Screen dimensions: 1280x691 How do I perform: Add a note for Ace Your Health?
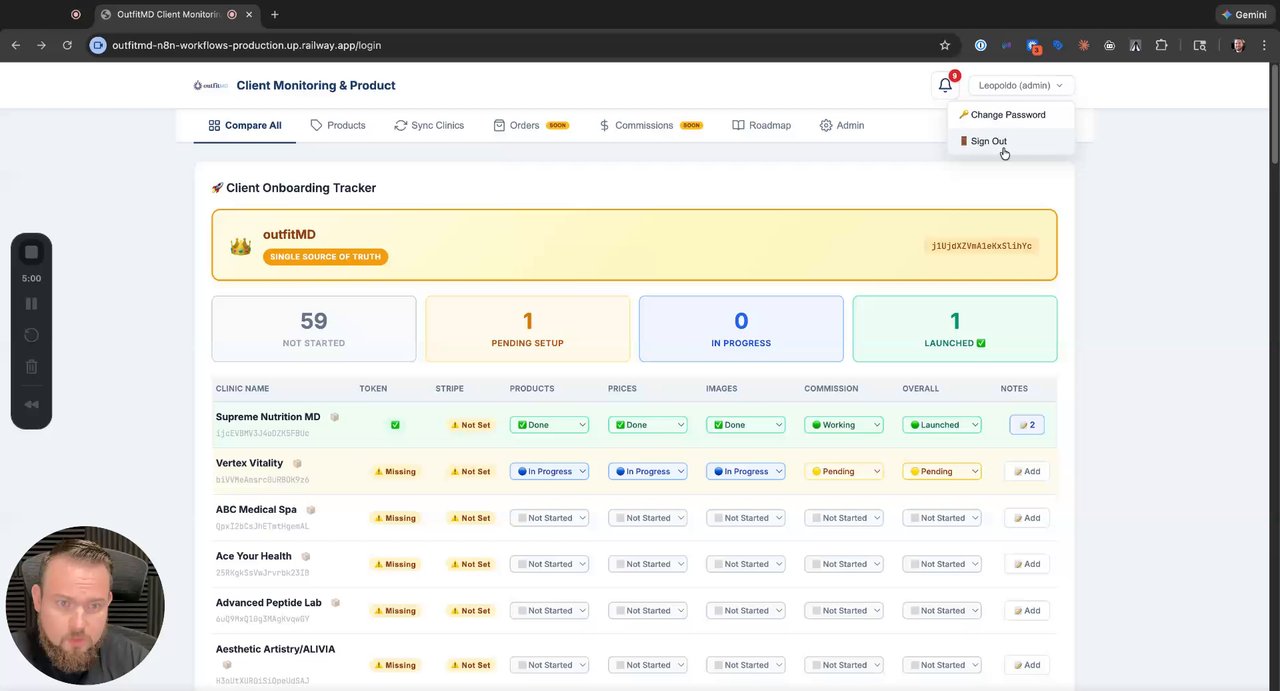1027,564
